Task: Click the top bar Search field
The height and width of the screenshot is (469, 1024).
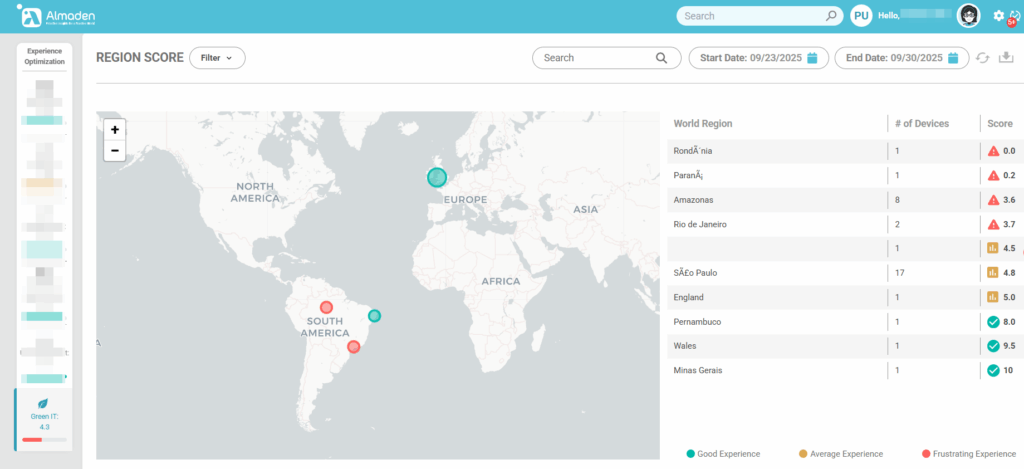Action: tap(752, 16)
